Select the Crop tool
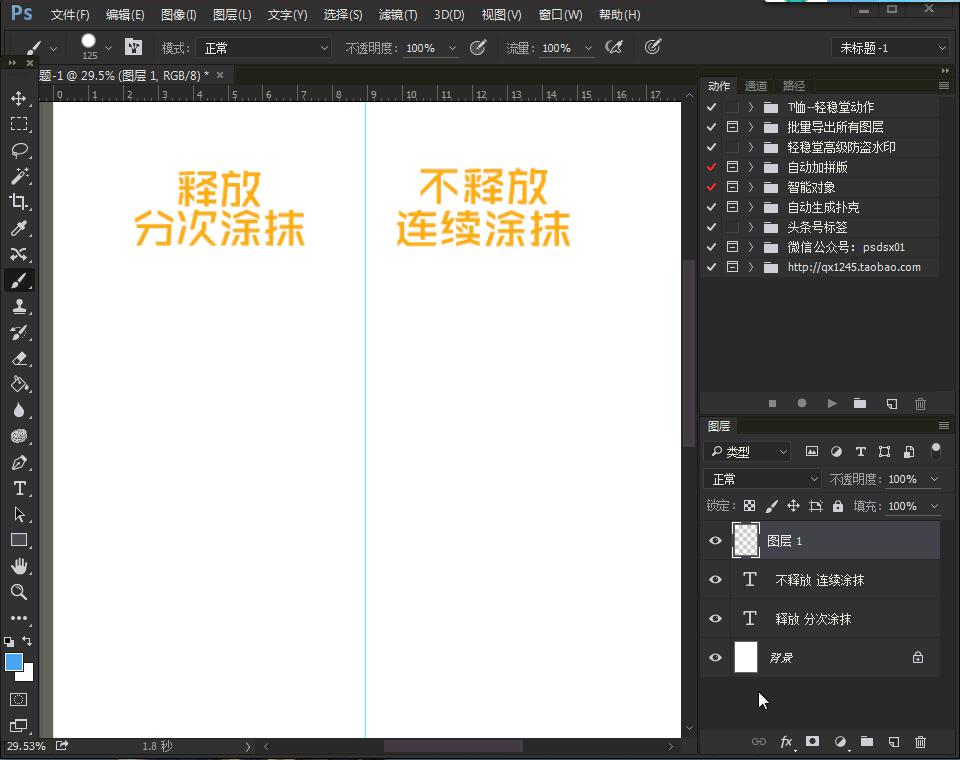Screen dimensions: 960x760 (x=21, y=202)
